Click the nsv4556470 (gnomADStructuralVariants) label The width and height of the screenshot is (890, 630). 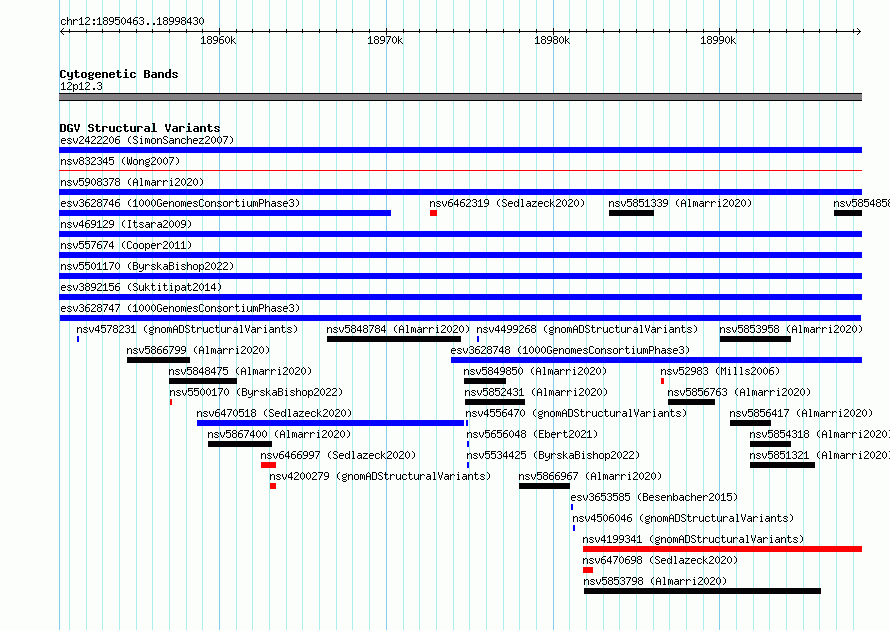click(576, 413)
